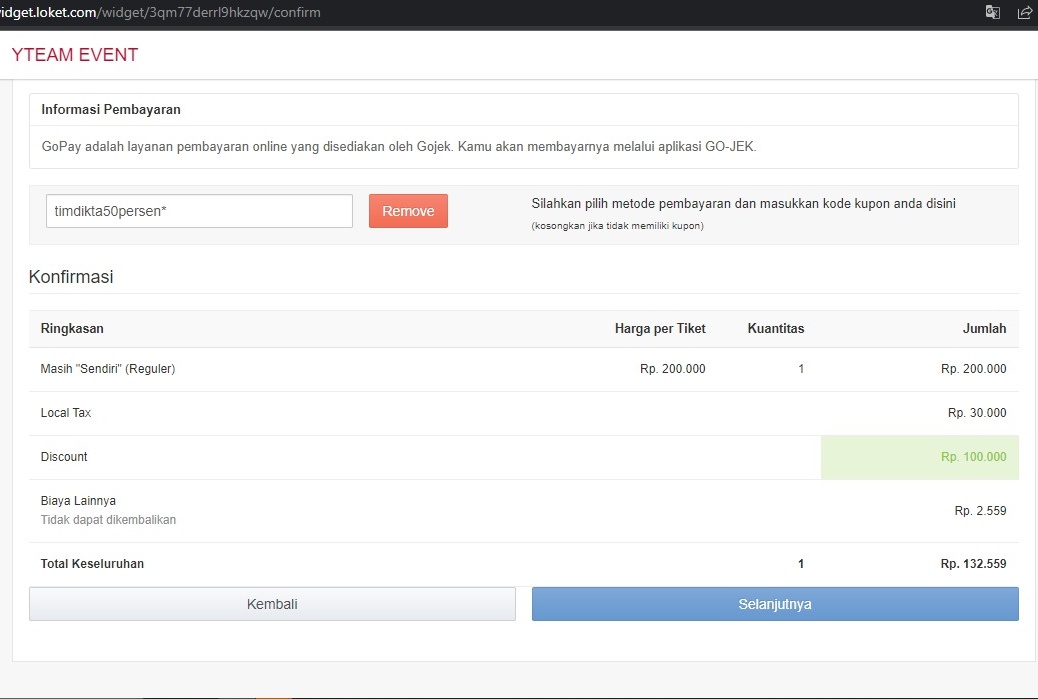Screen dimensions: 1038x699
Task: Click the Rp. 200.000 price per ticket
Action: click(673, 369)
